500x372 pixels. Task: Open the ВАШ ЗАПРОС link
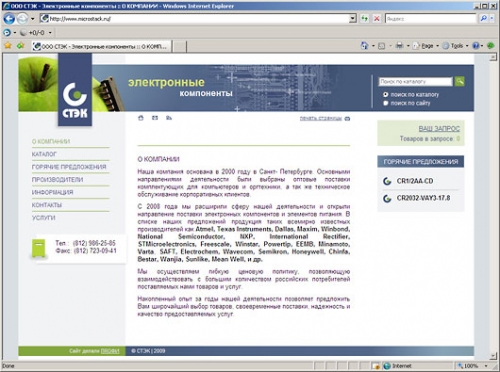click(439, 129)
